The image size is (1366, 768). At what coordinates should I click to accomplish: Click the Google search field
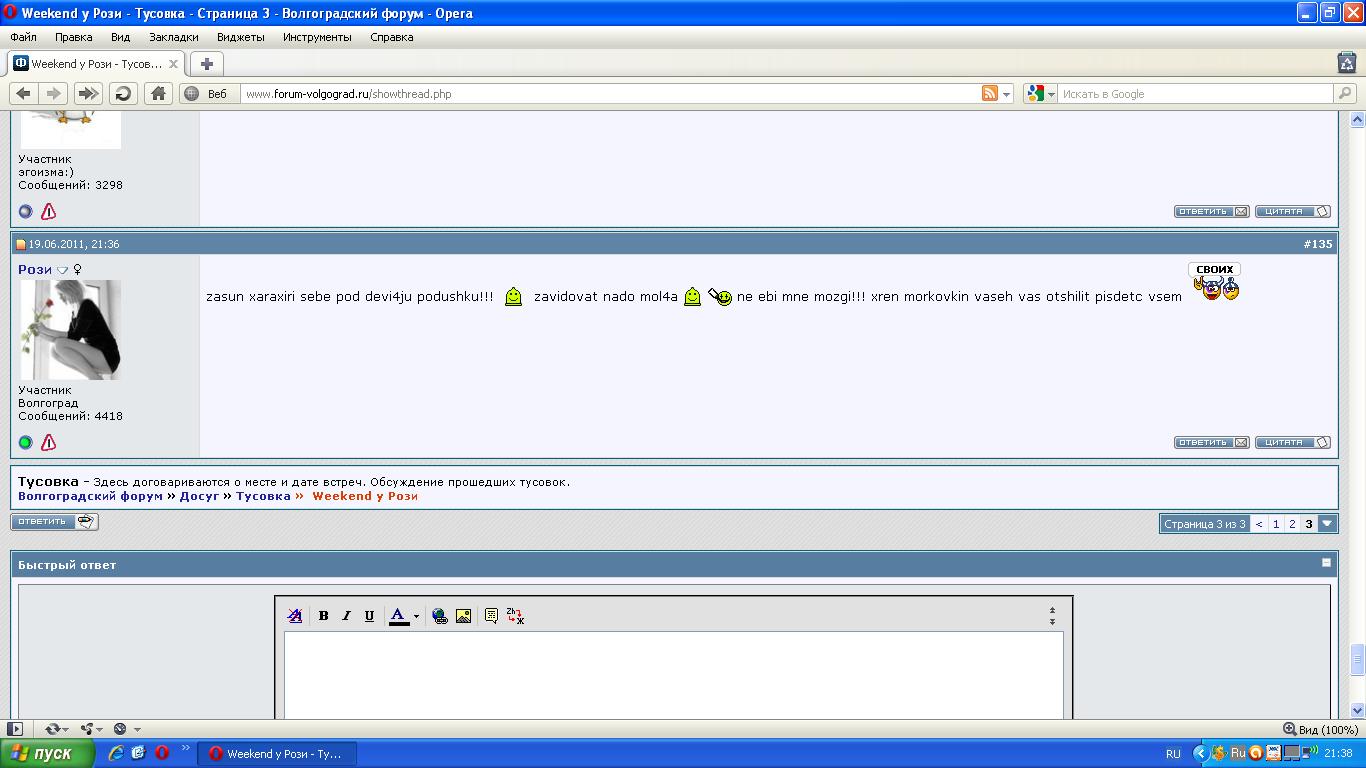pos(1196,94)
